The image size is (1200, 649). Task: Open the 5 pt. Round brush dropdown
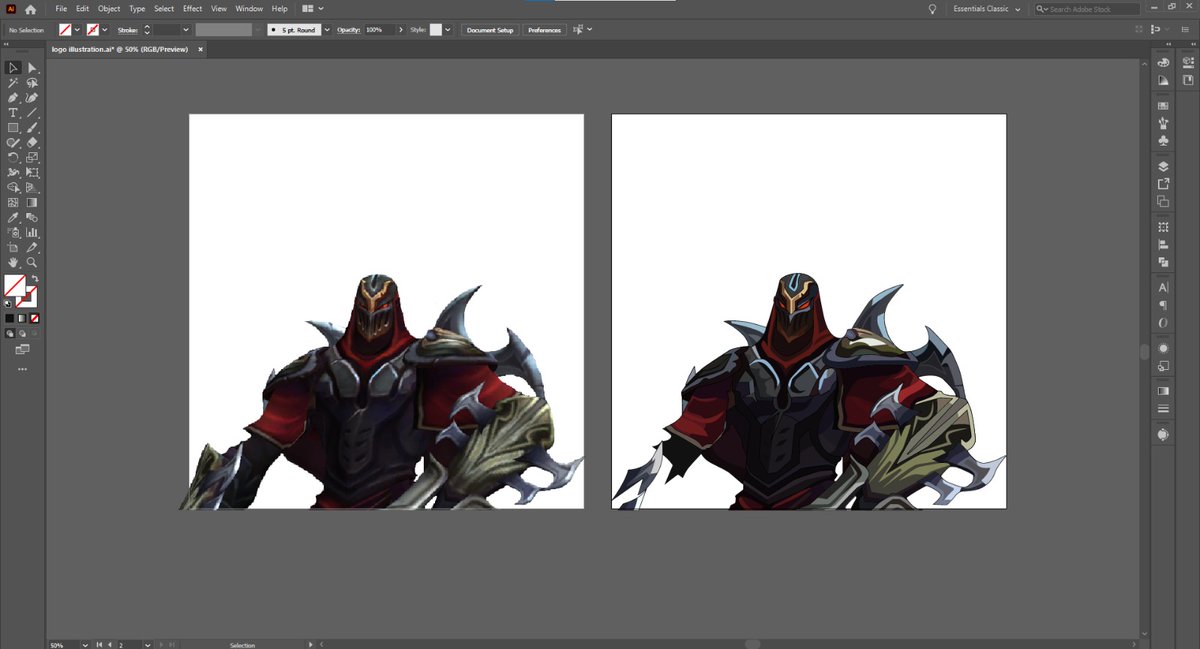tap(327, 30)
